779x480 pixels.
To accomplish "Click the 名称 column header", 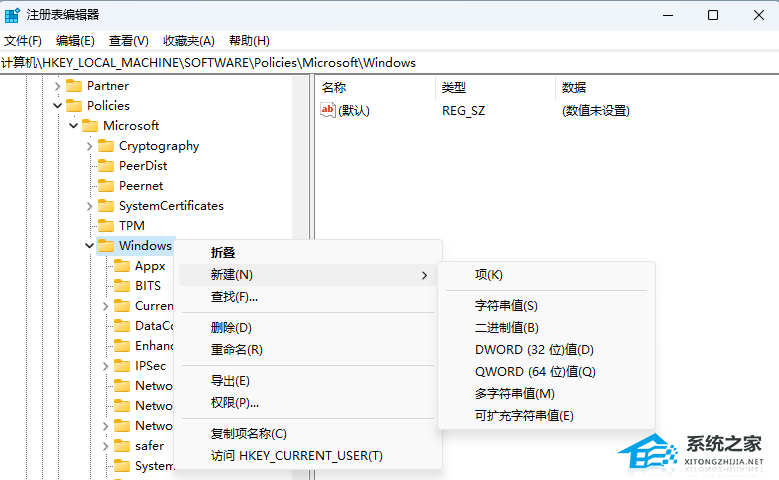I will 334,88.
